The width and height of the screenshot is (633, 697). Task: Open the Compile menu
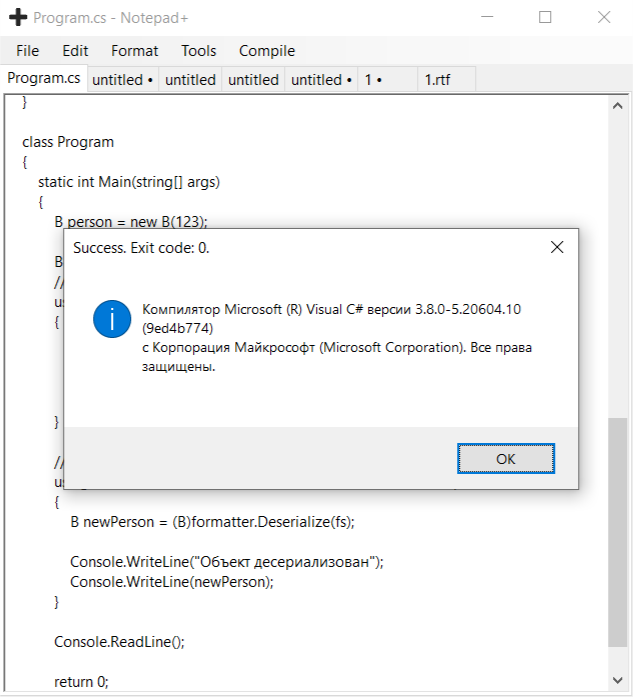click(267, 51)
